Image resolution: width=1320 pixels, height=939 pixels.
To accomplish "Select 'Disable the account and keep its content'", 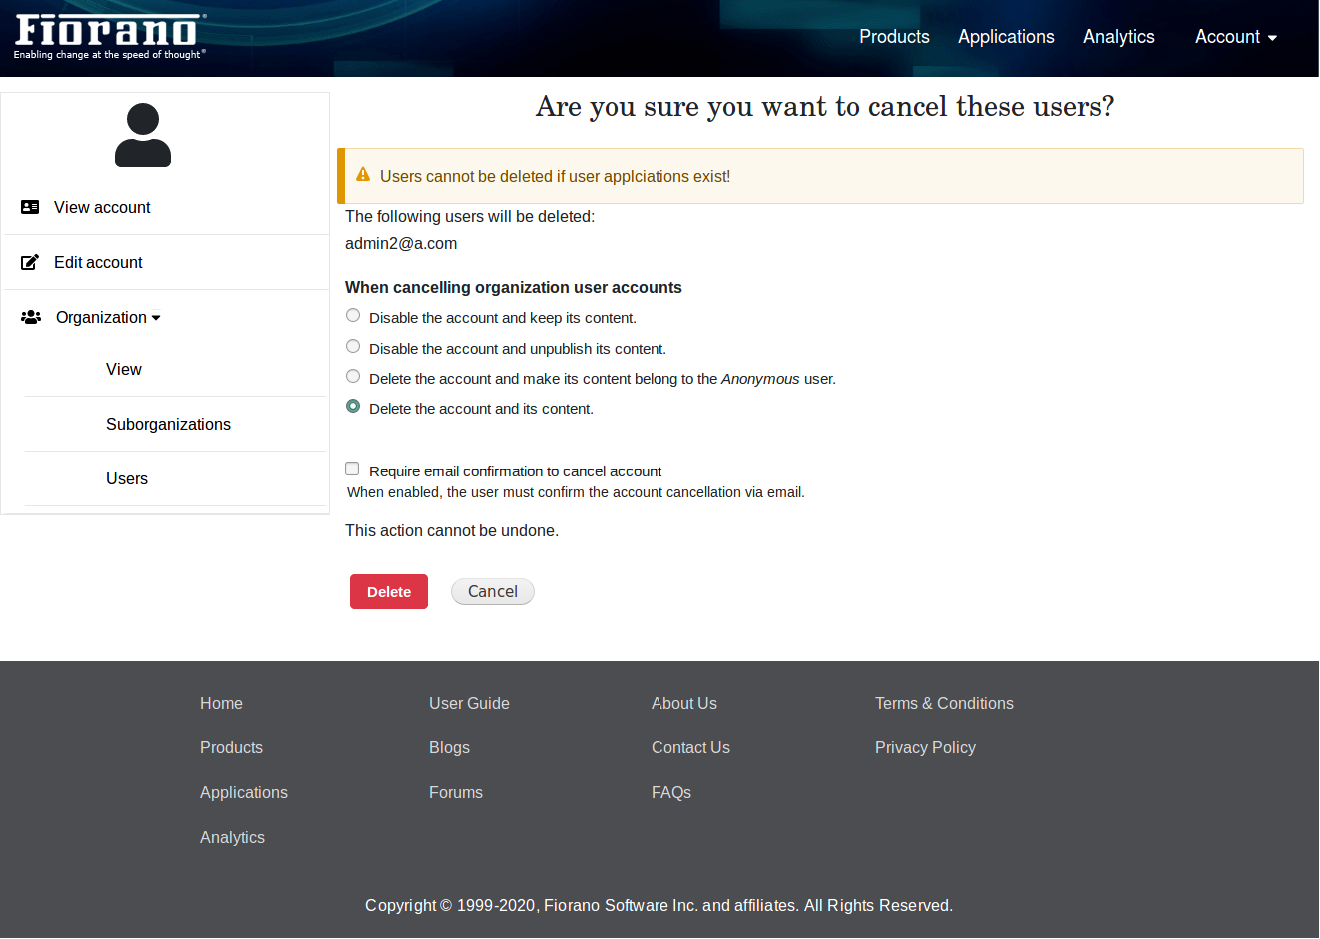I will pos(353,316).
